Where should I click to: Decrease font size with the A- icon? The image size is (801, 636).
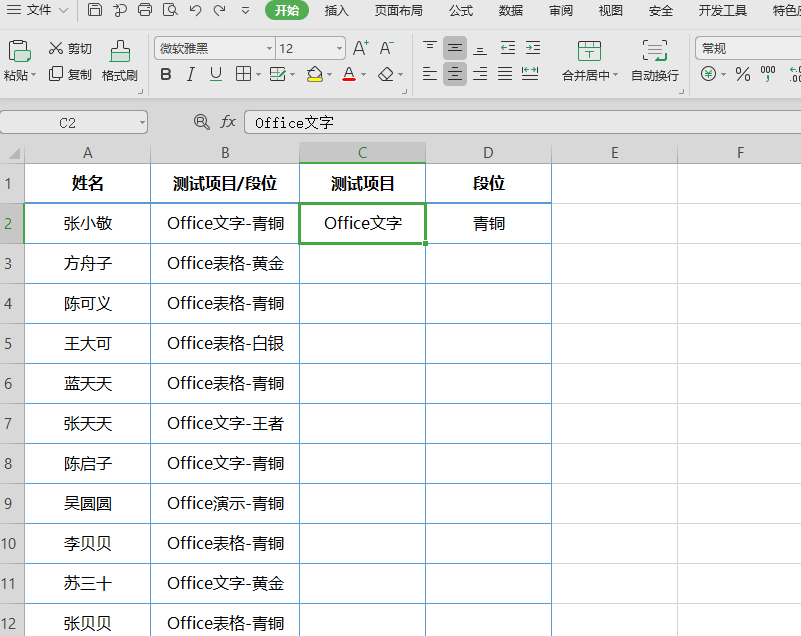pos(386,49)
